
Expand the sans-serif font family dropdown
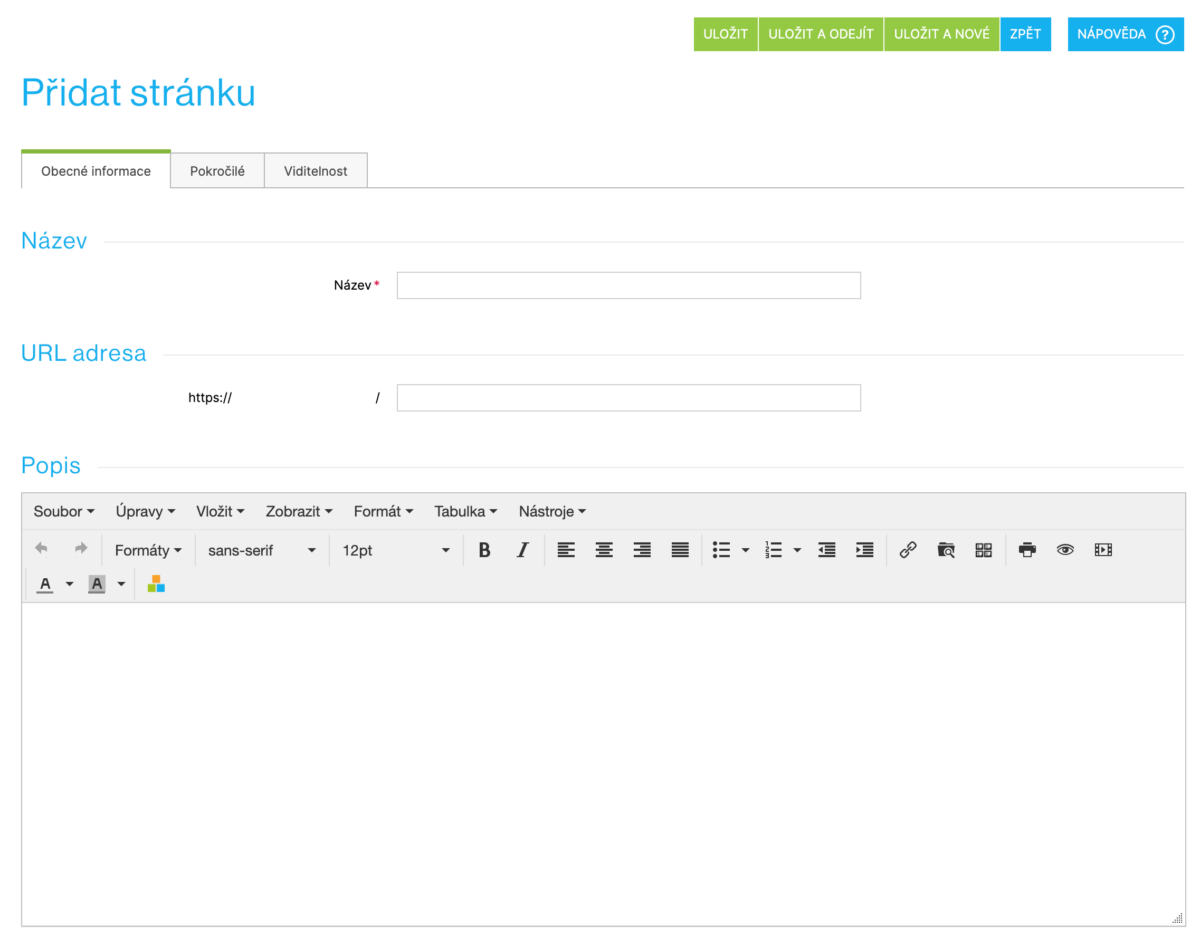point(261,550)
